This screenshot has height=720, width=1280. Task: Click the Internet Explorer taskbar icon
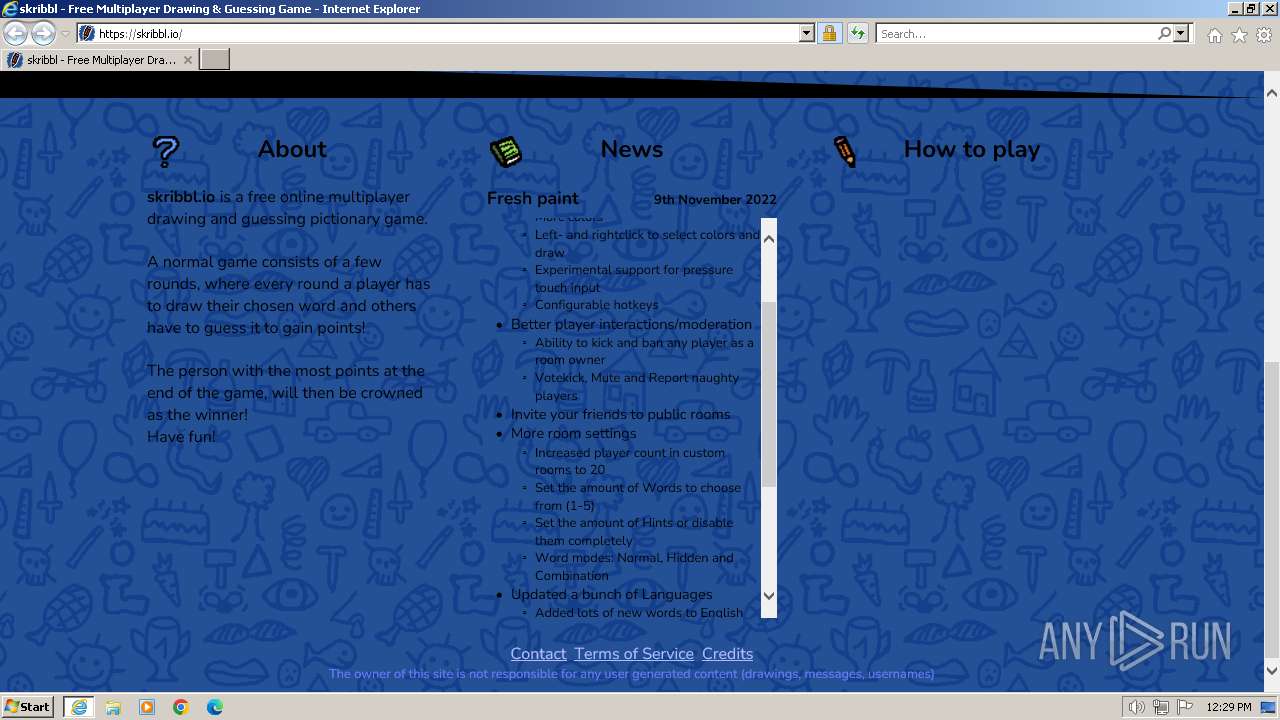[78, 707]
